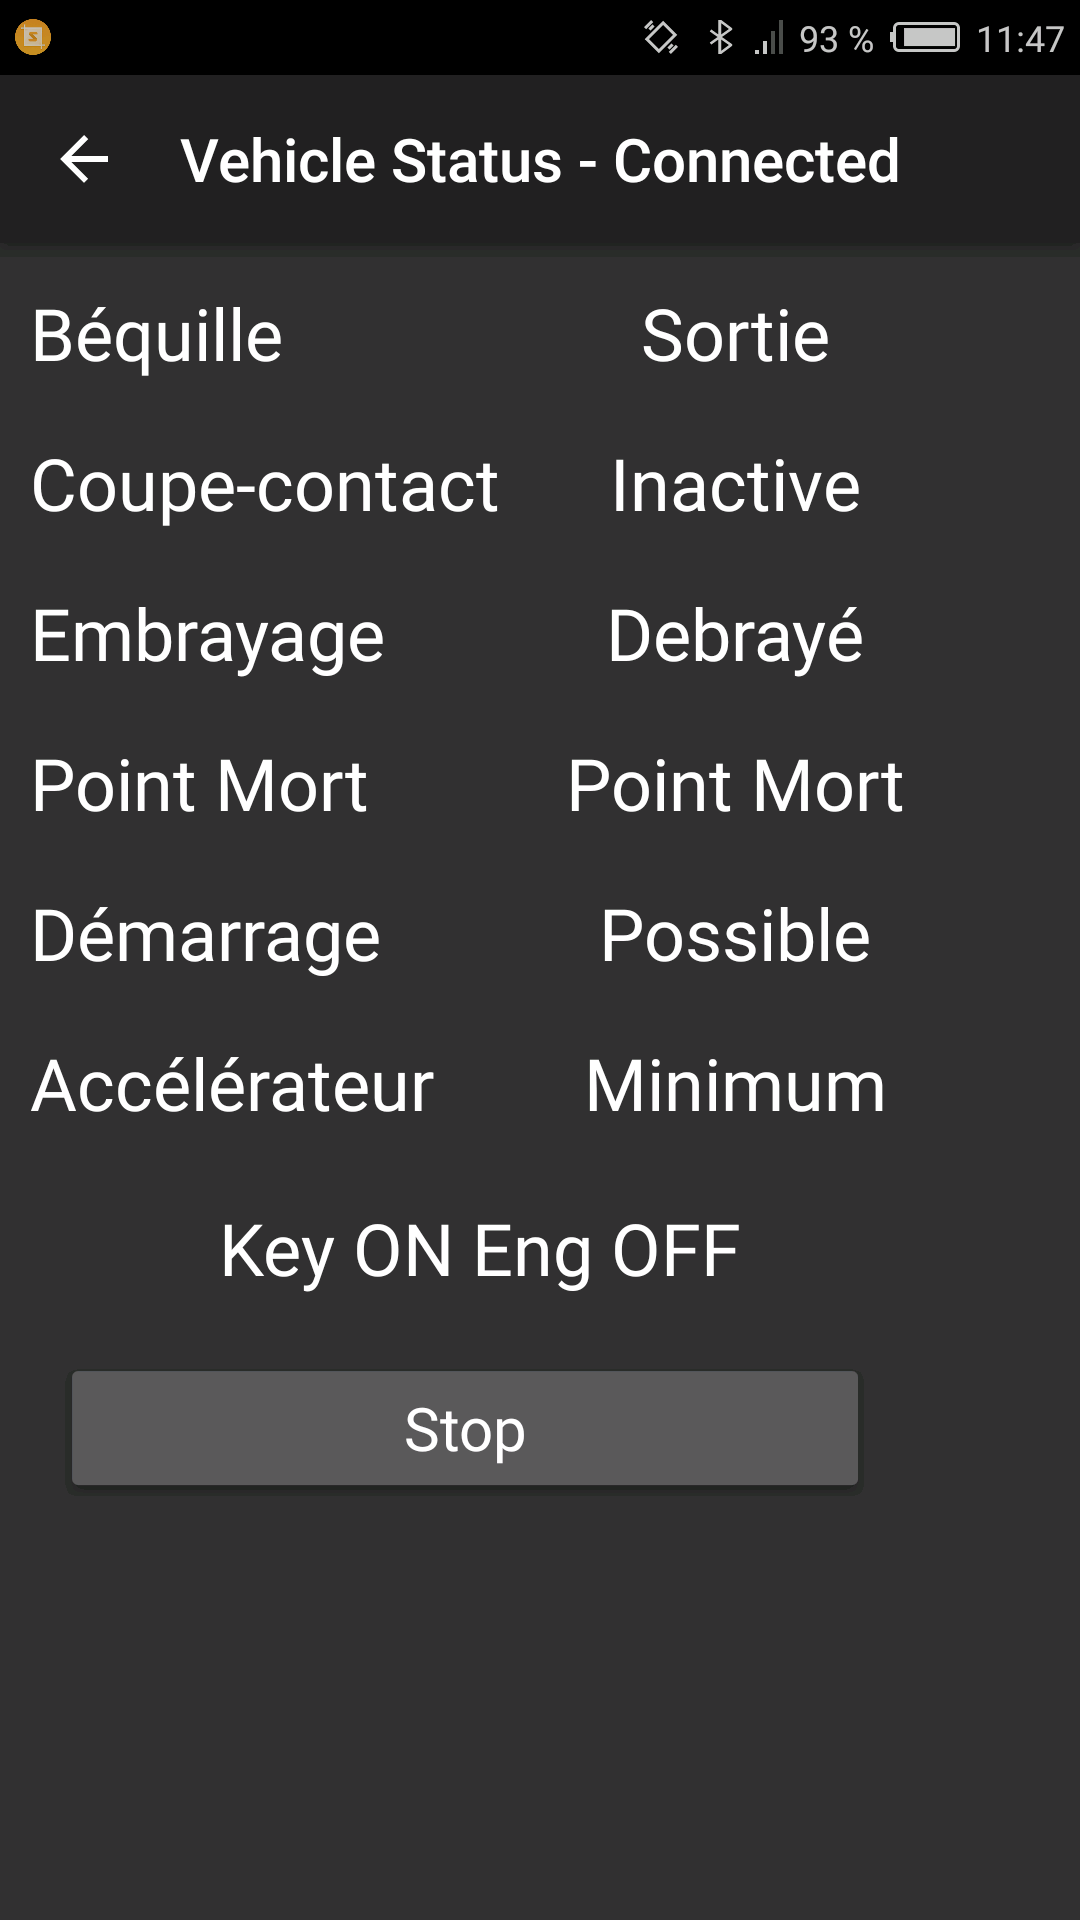Tap the Inactive status value
The width and height of the screenshot is (1080, 1920).
(735, 486)
